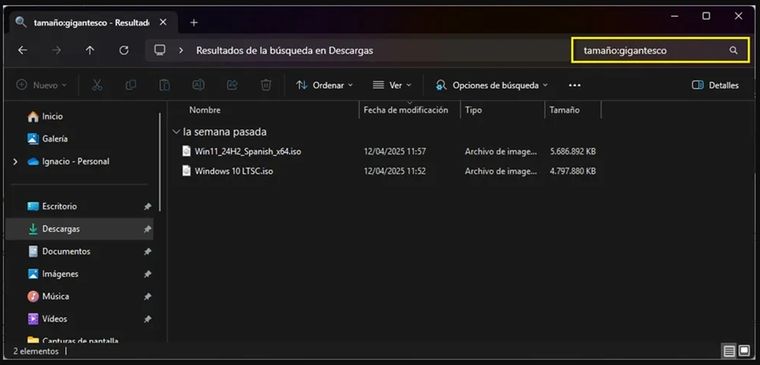
Task: Click date 12/04/2025 11:57
Action: (395, 152)
